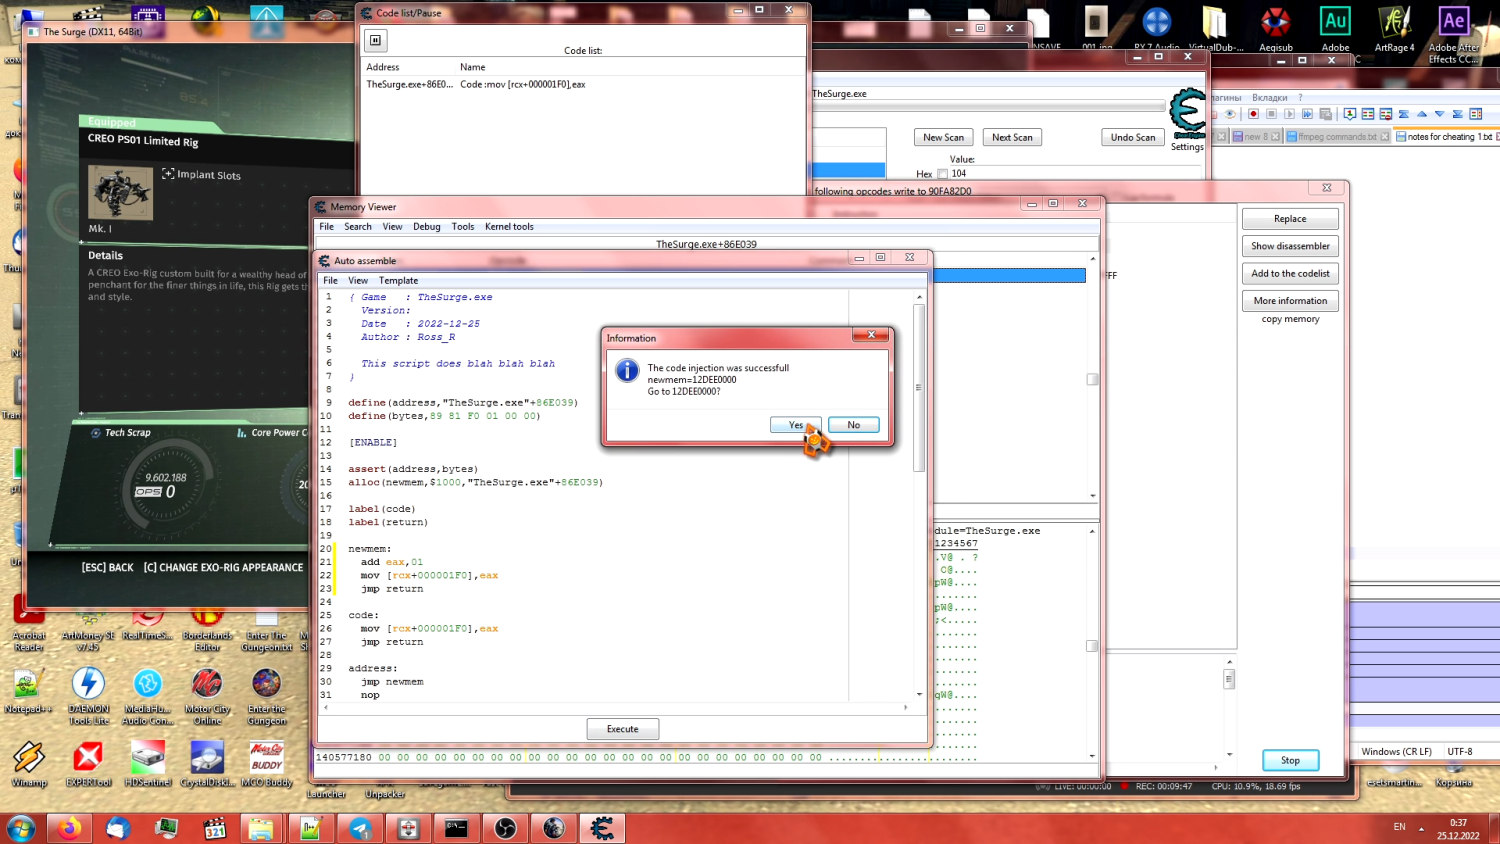
Task: Click Notepad++ stop recording macro icon
Action: pyautogui.click(x=1271, y=114)
